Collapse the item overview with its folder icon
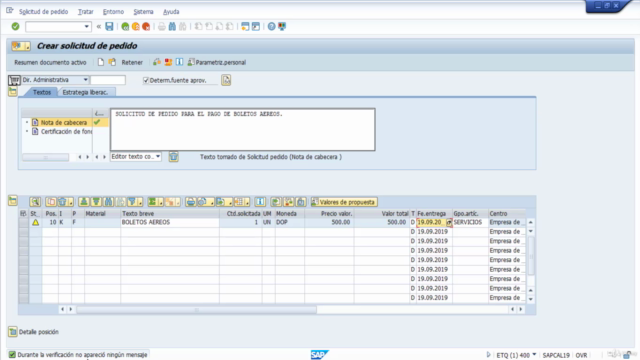 [x=13, y=200]
